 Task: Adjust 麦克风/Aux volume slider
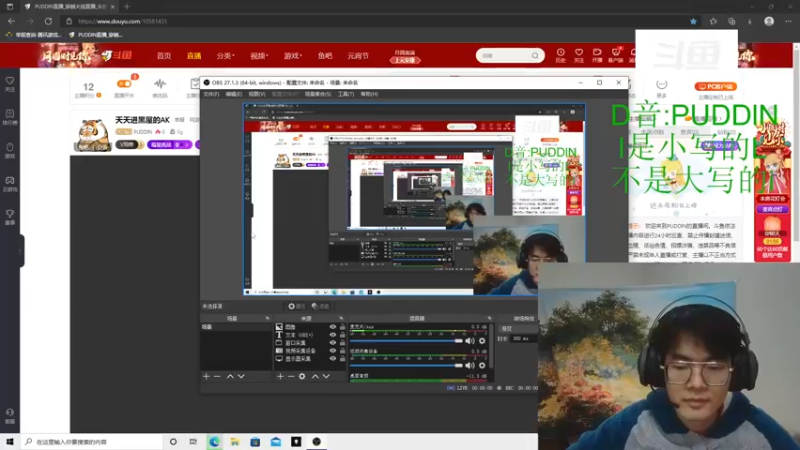coord(406,341)
